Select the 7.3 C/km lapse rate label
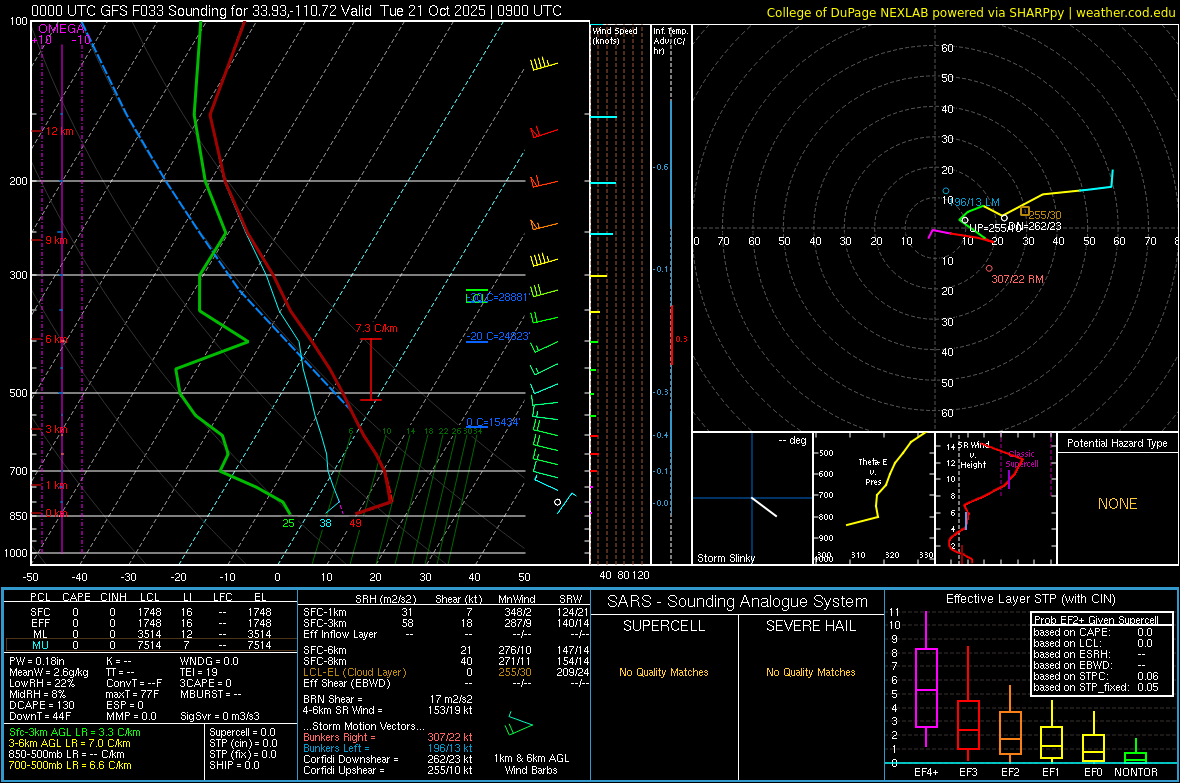 [376, 328]
